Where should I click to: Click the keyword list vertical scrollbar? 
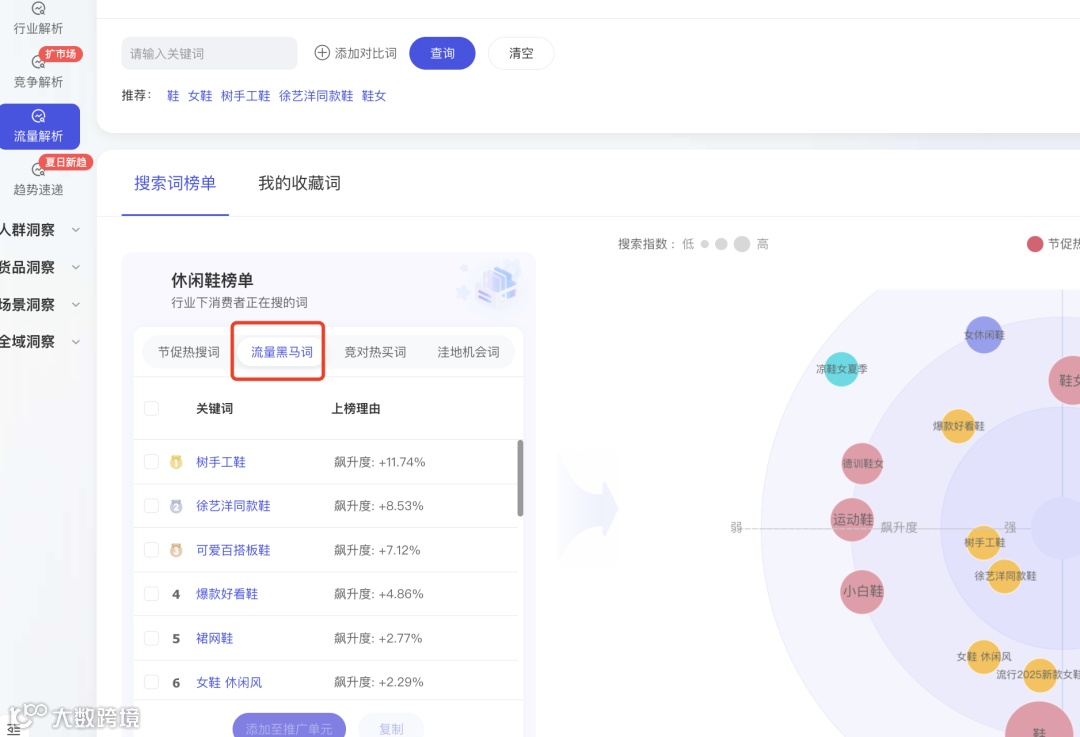click(x=520, y=478)
